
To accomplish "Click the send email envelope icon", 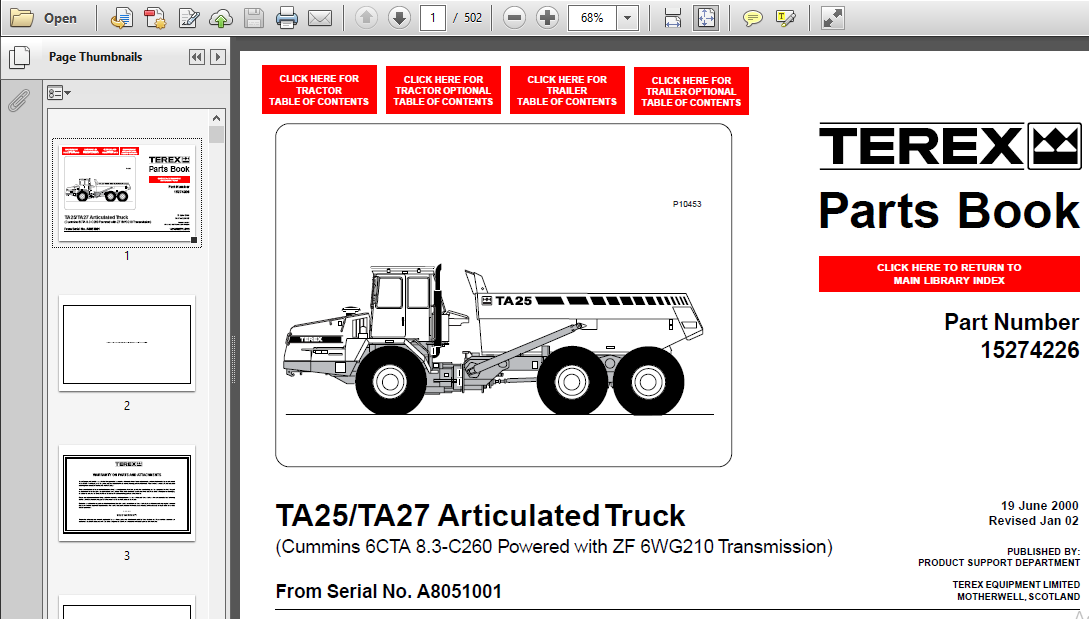I will 319,18.
